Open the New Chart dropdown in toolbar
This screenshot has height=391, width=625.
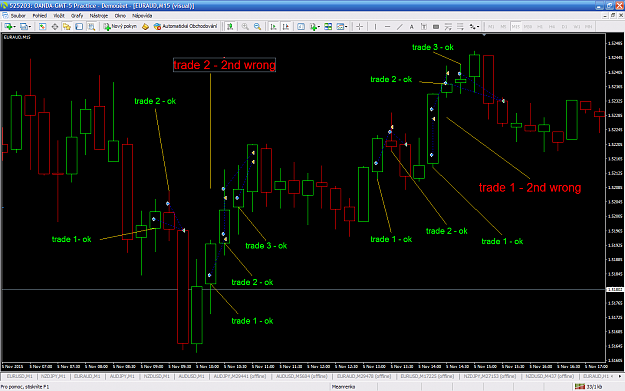click(9, 27)
